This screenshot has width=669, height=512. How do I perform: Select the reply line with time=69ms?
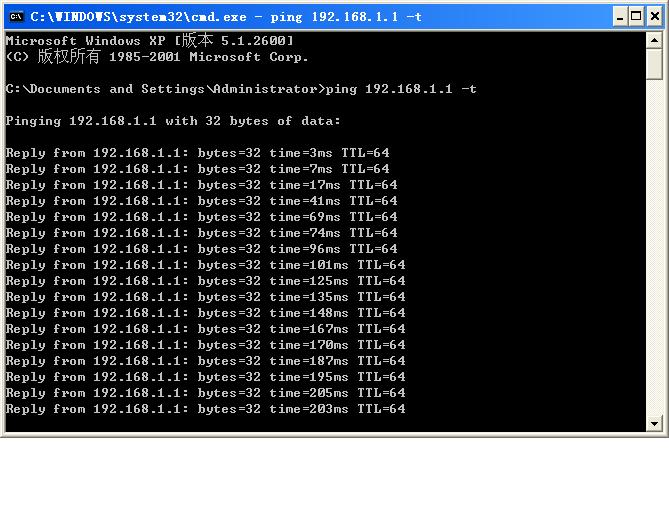(x=201, y=217)
